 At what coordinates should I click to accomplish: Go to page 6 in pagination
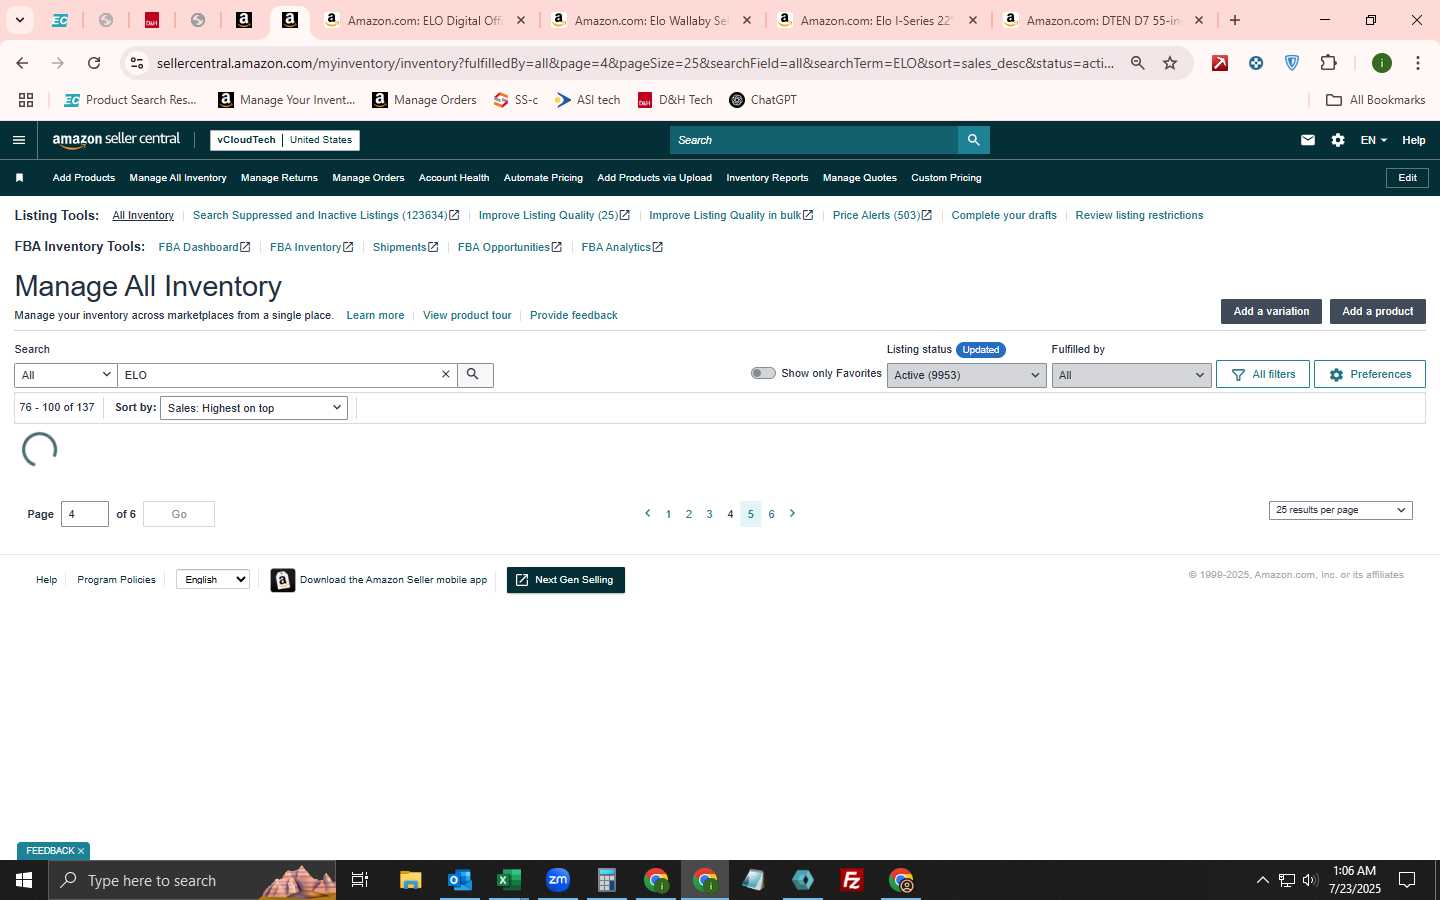[x=771, y=514]
